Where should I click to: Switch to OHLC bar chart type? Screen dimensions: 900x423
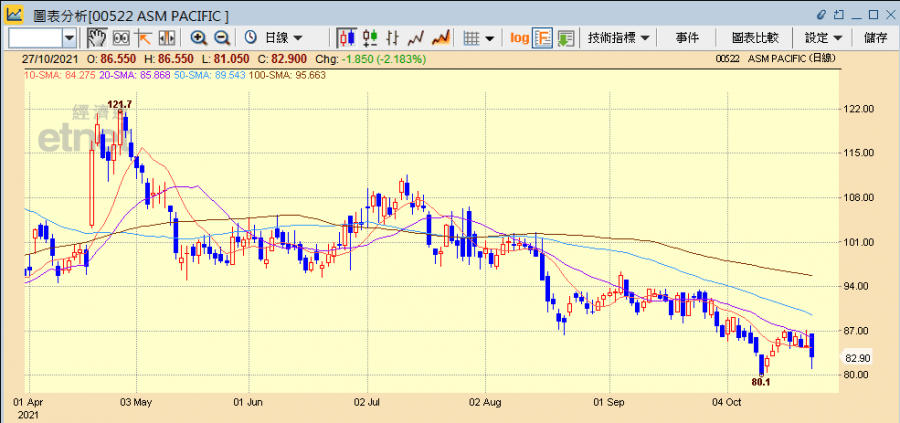click(x=371, y=38)
